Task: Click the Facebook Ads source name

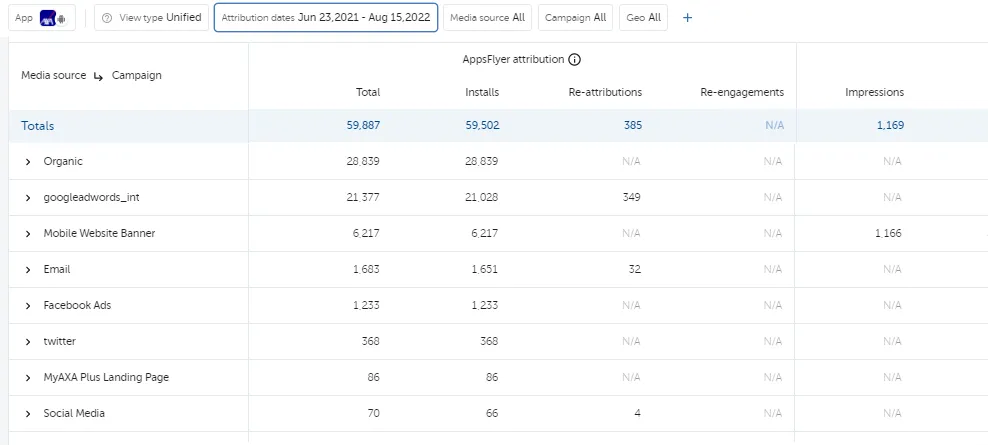Action: (x=77, y=305)
